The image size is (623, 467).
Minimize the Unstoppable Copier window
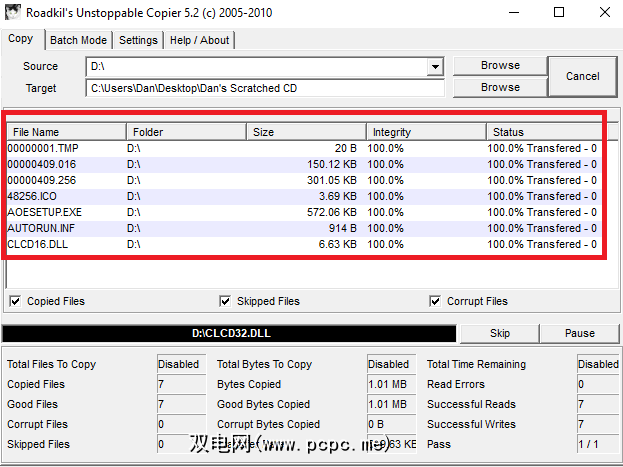coord(514,12)
